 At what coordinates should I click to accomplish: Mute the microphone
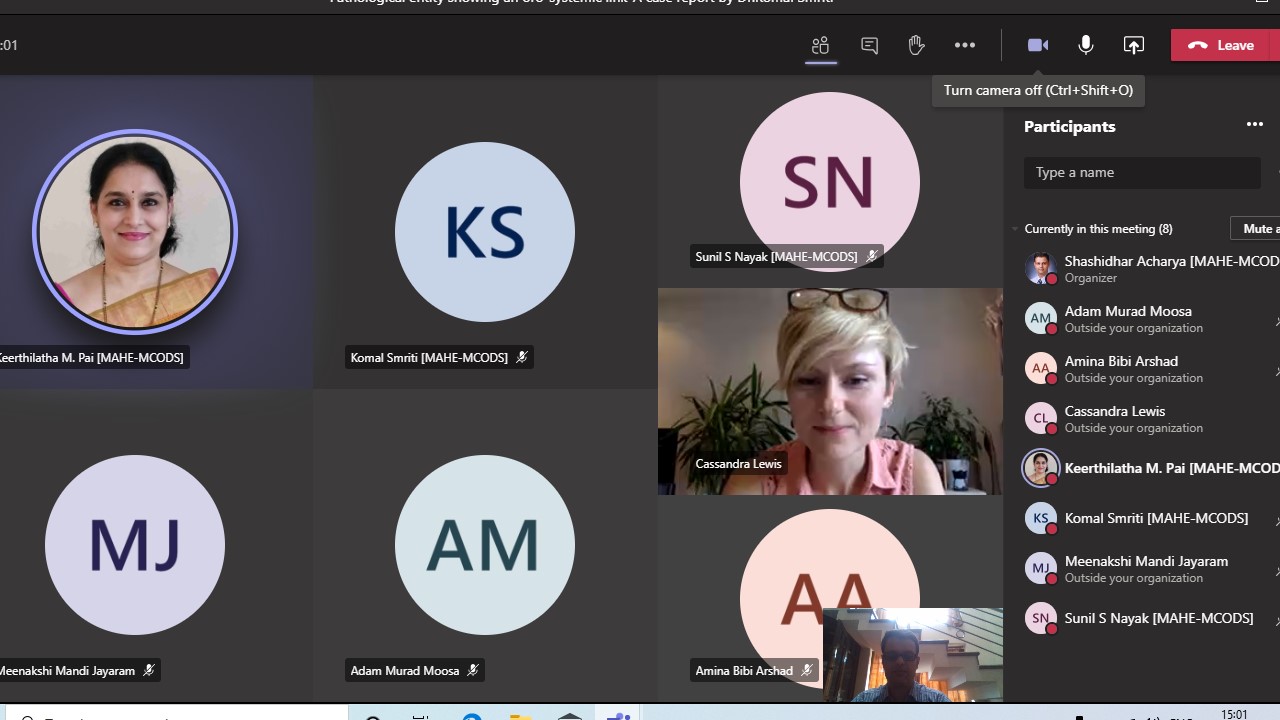(x=1085, y=45)
